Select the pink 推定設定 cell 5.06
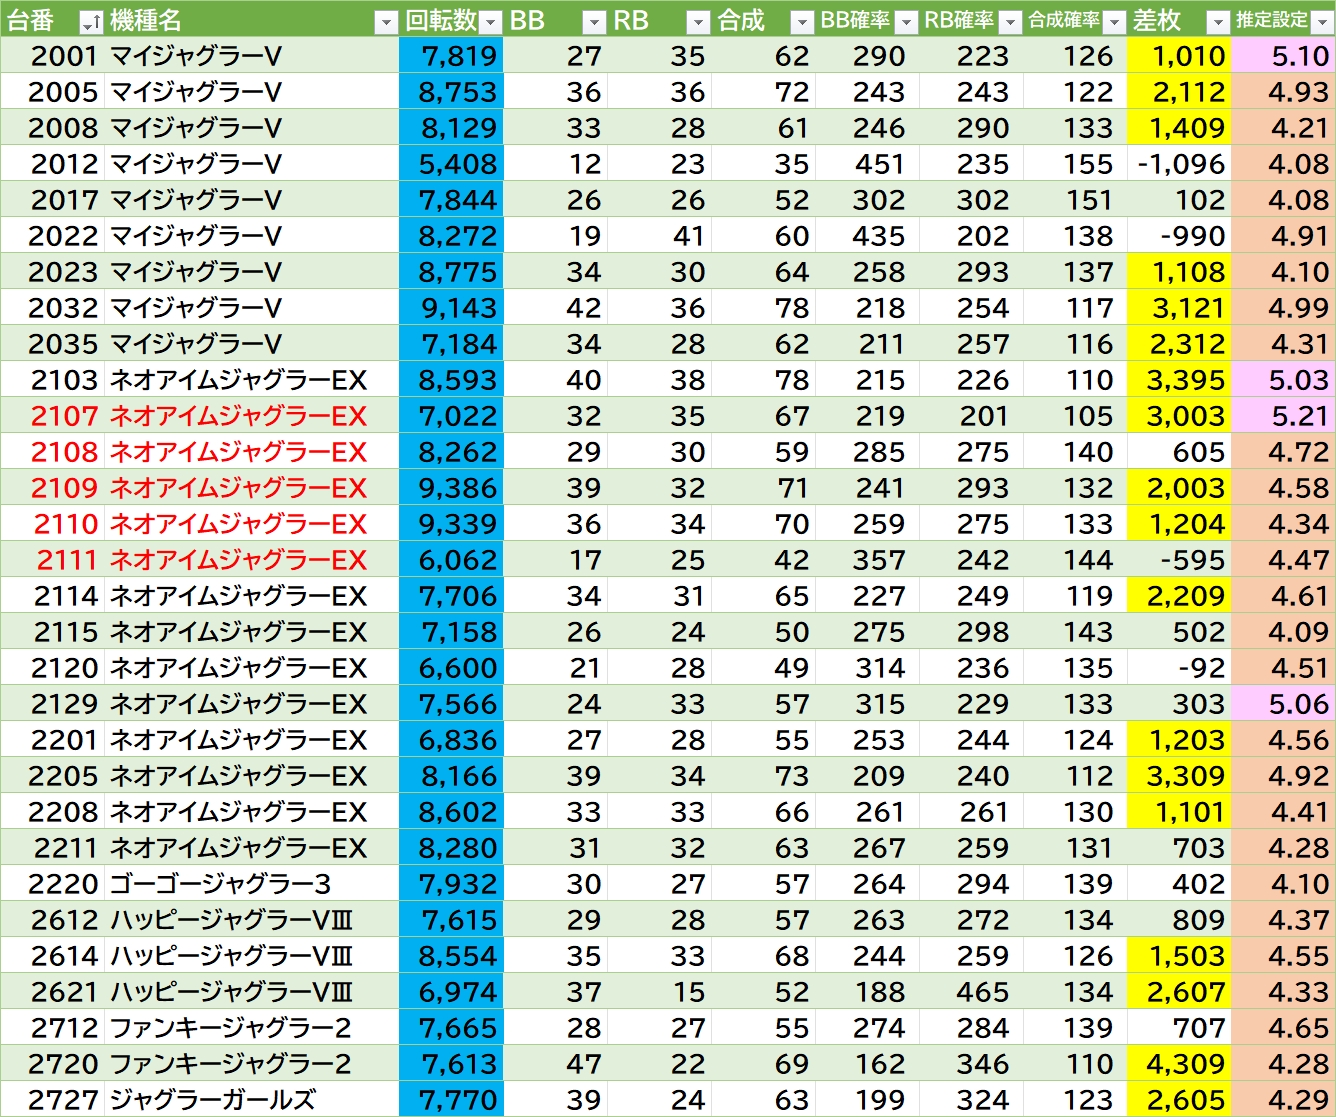The image size is (1336, 1117). pyautogui.click(x=1283, y=704)
